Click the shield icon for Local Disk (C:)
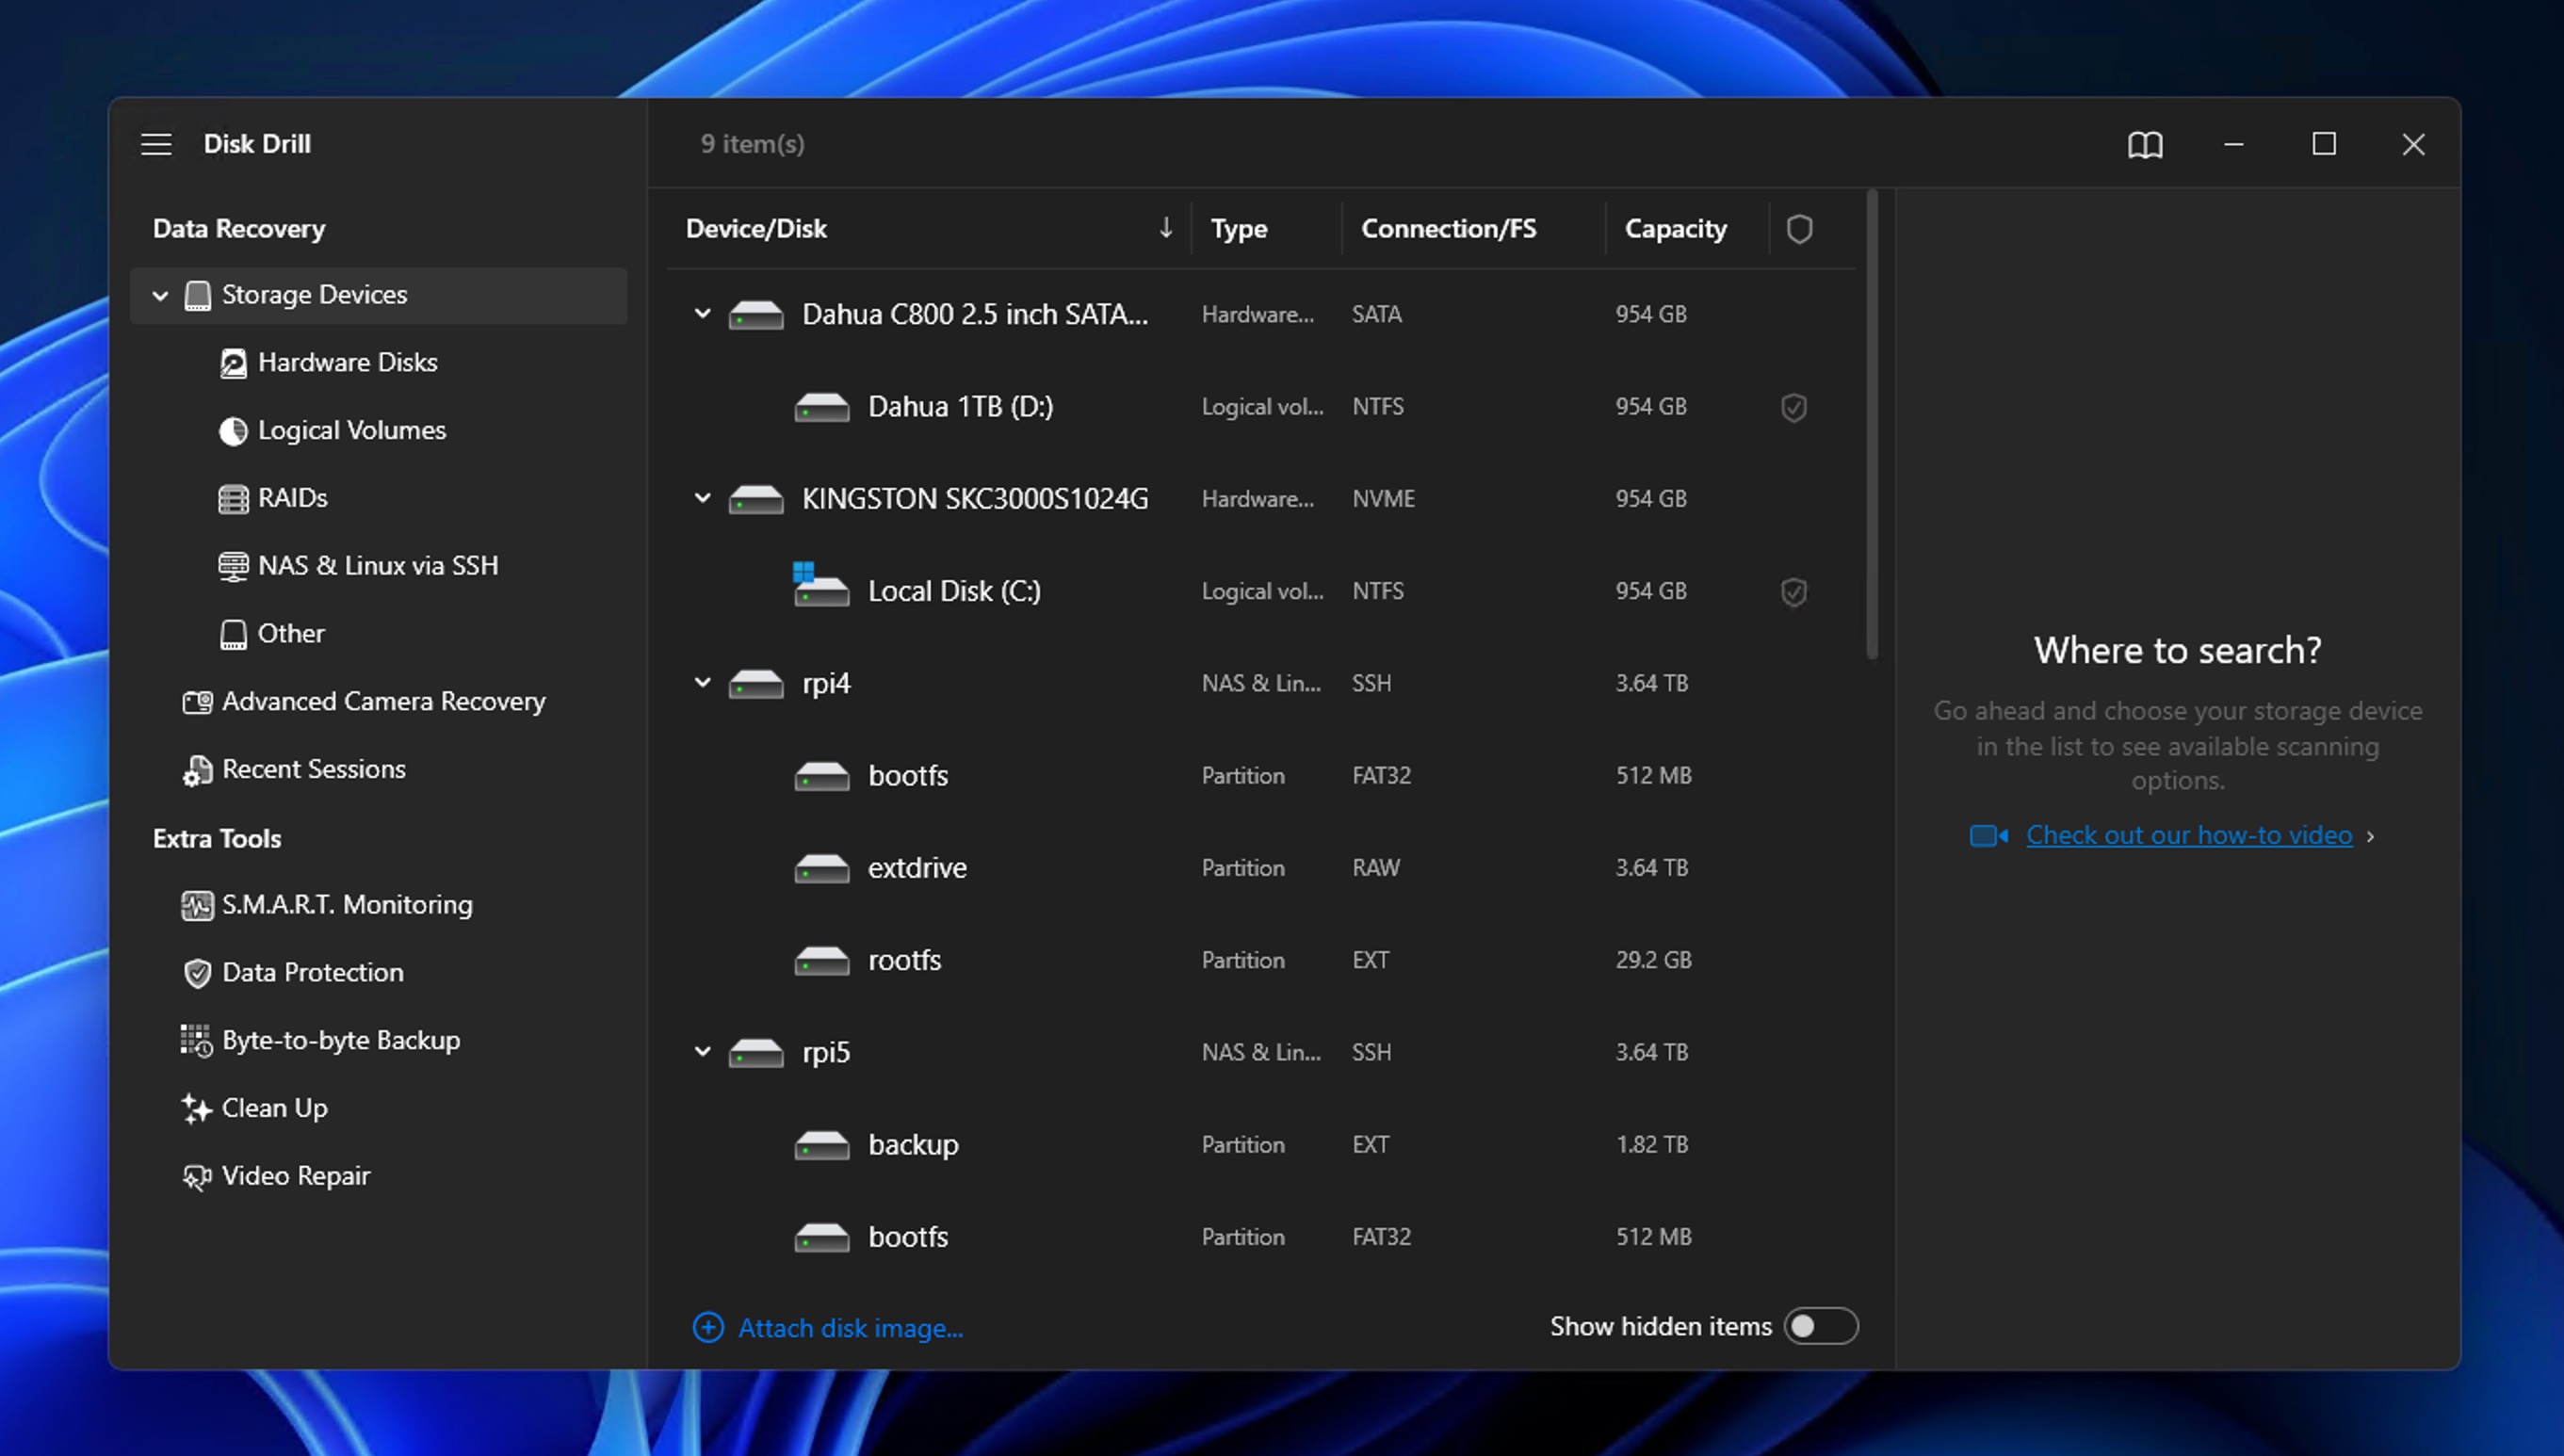Viewport: 2564px width, 1456px height. pos(1794,592)
